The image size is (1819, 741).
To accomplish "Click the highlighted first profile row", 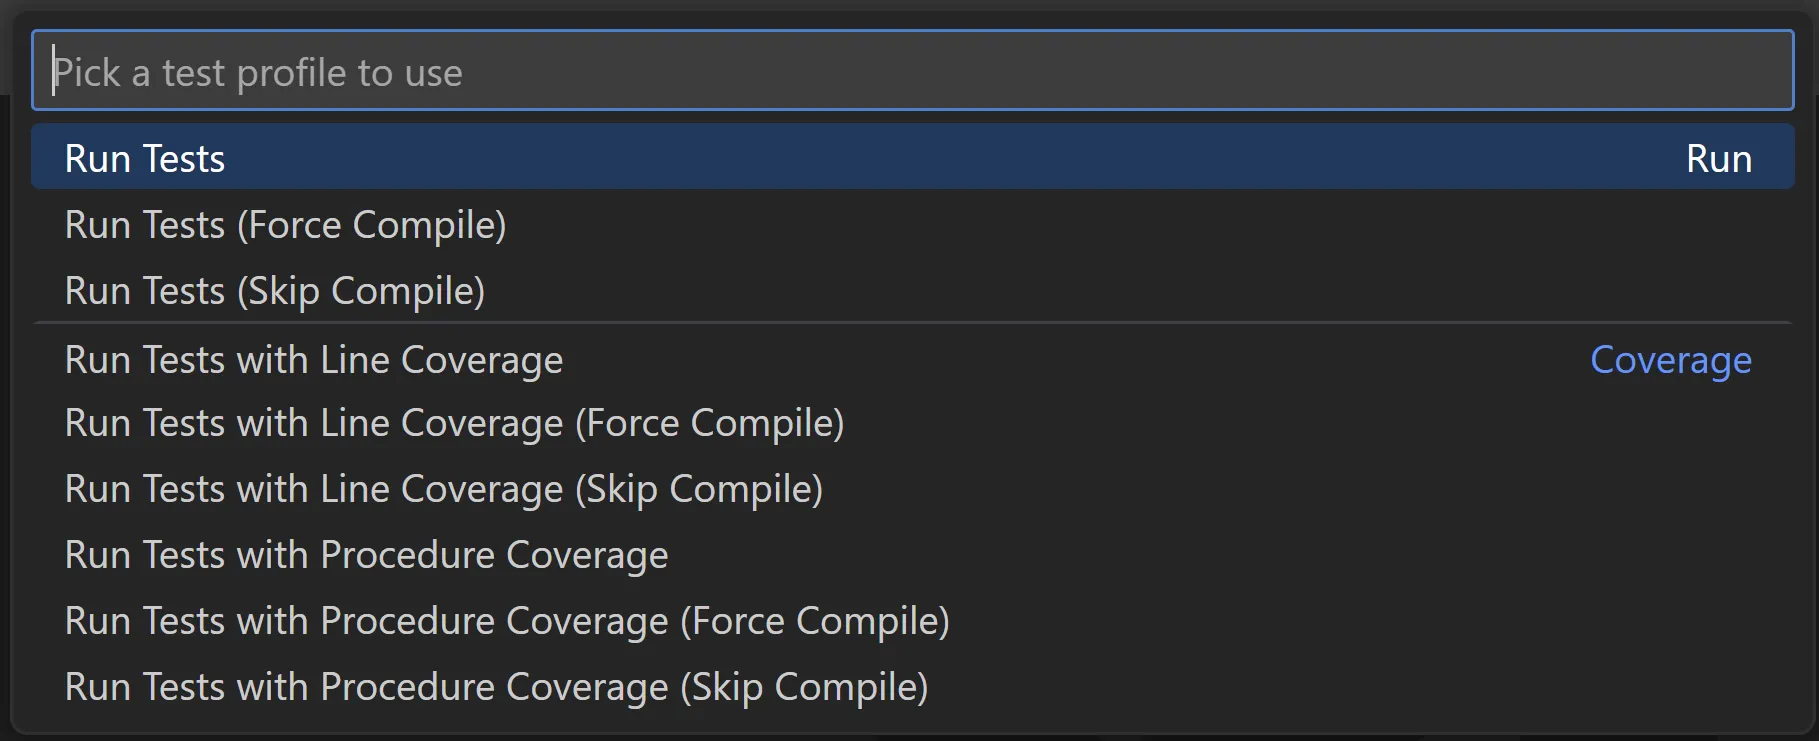I will (910, 158).
